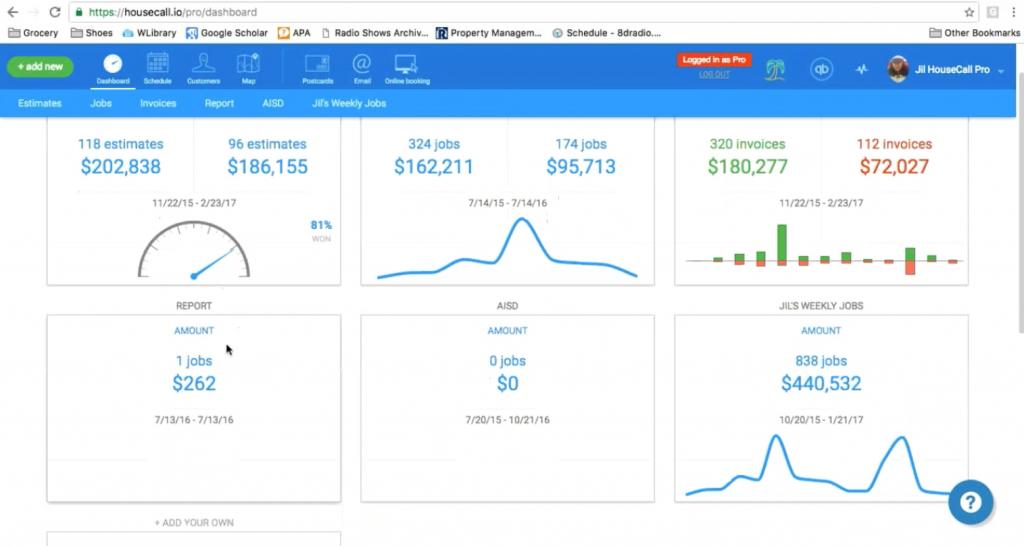Open the Map icon
Screen dimensions: 1024x546
coord(248,69)
